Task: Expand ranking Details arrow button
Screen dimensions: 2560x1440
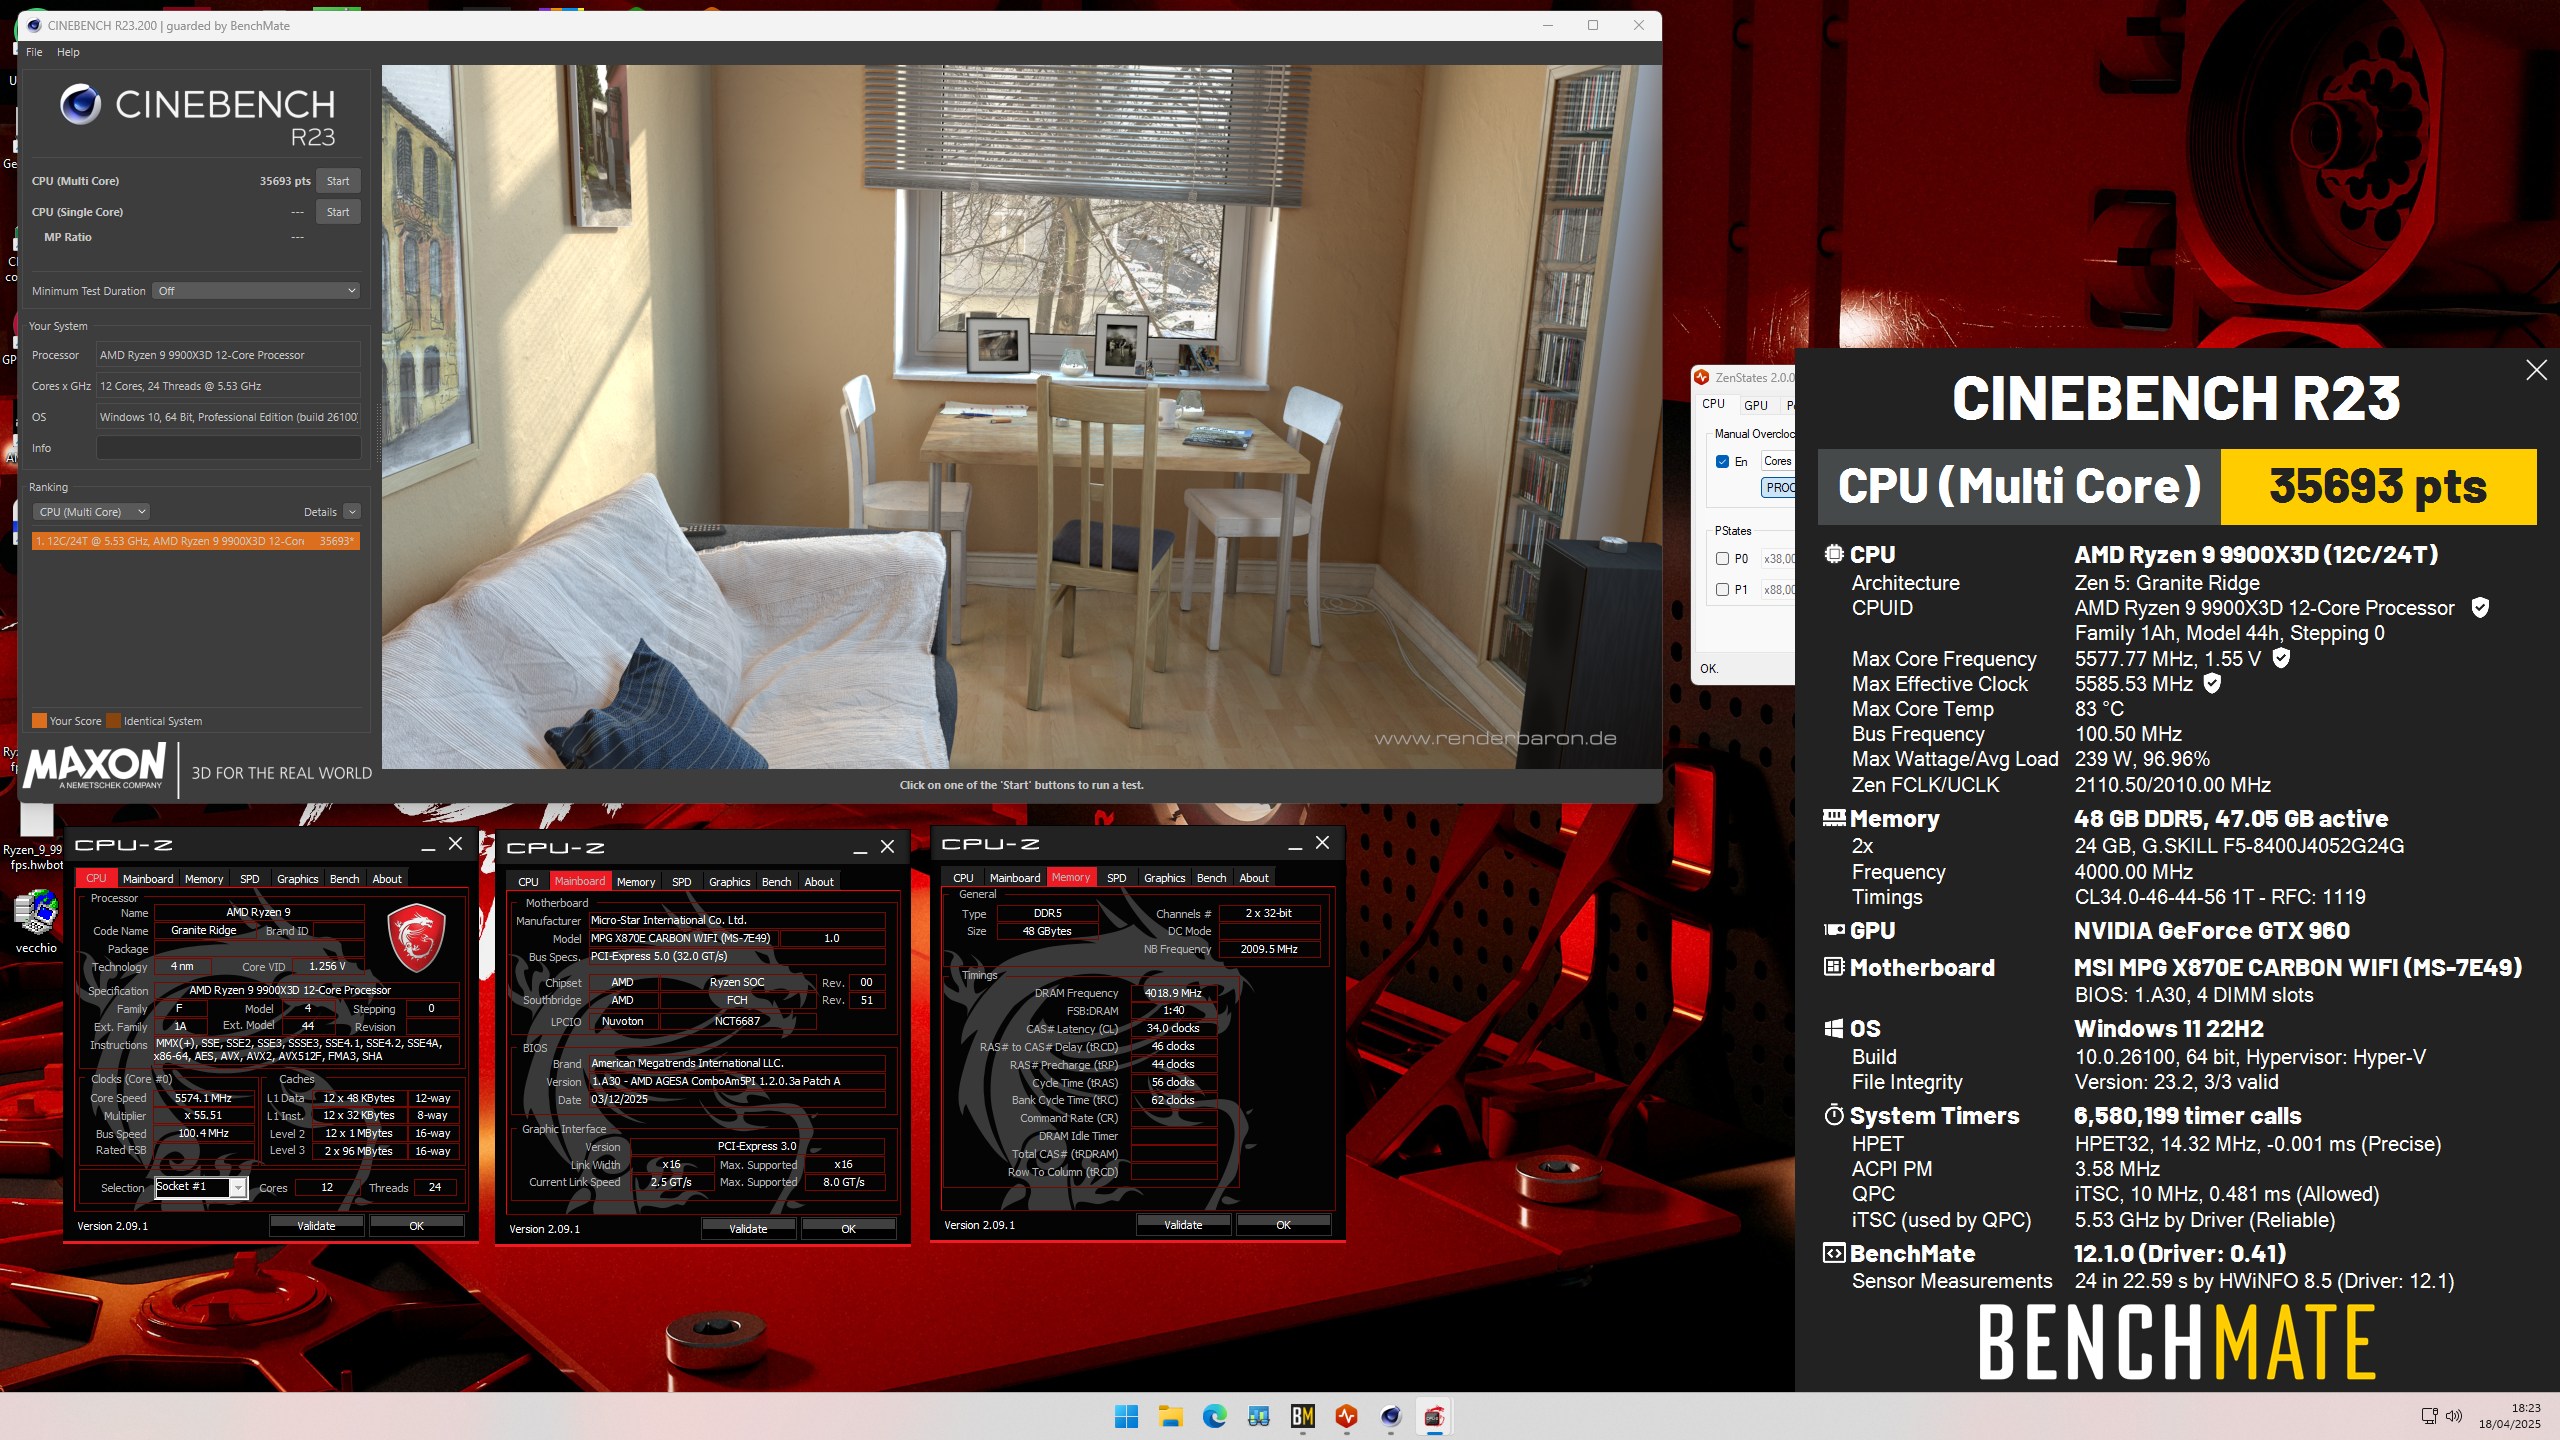Action: pyautogui.click(x=352, y=512)
